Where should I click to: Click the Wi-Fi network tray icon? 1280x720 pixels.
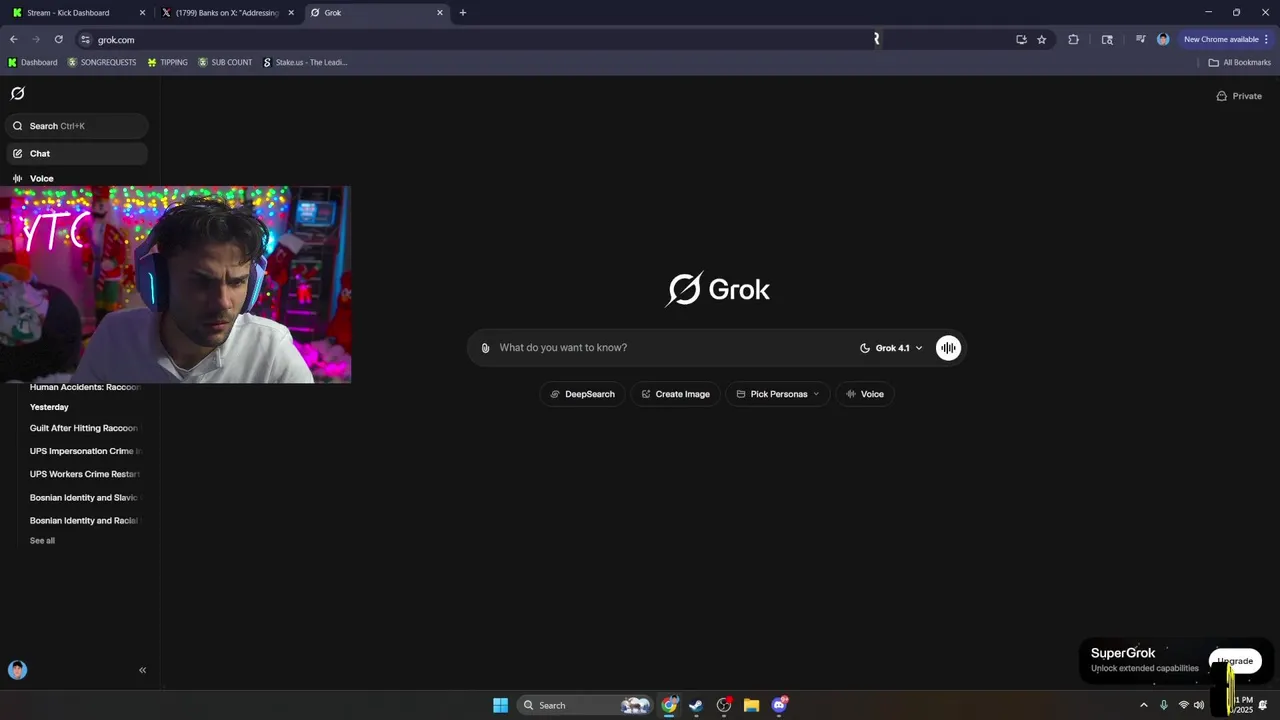(x=1184, y=705)
